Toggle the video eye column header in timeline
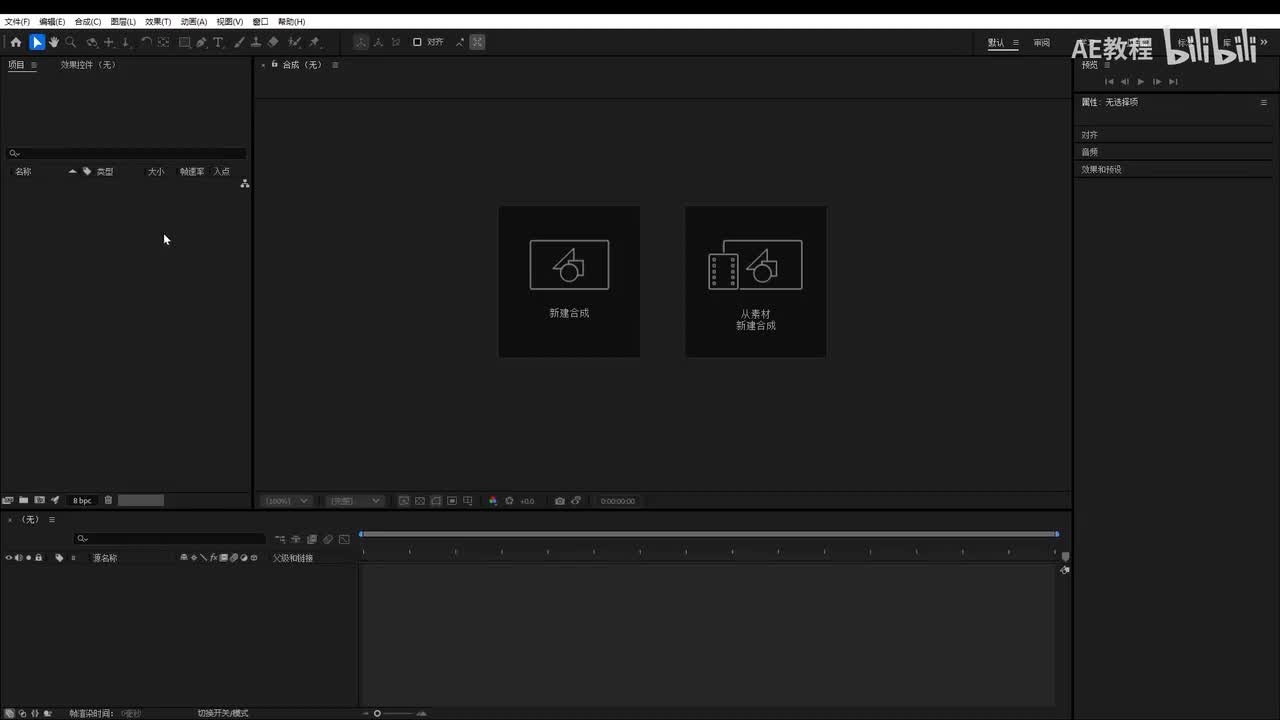 (9, 558)
